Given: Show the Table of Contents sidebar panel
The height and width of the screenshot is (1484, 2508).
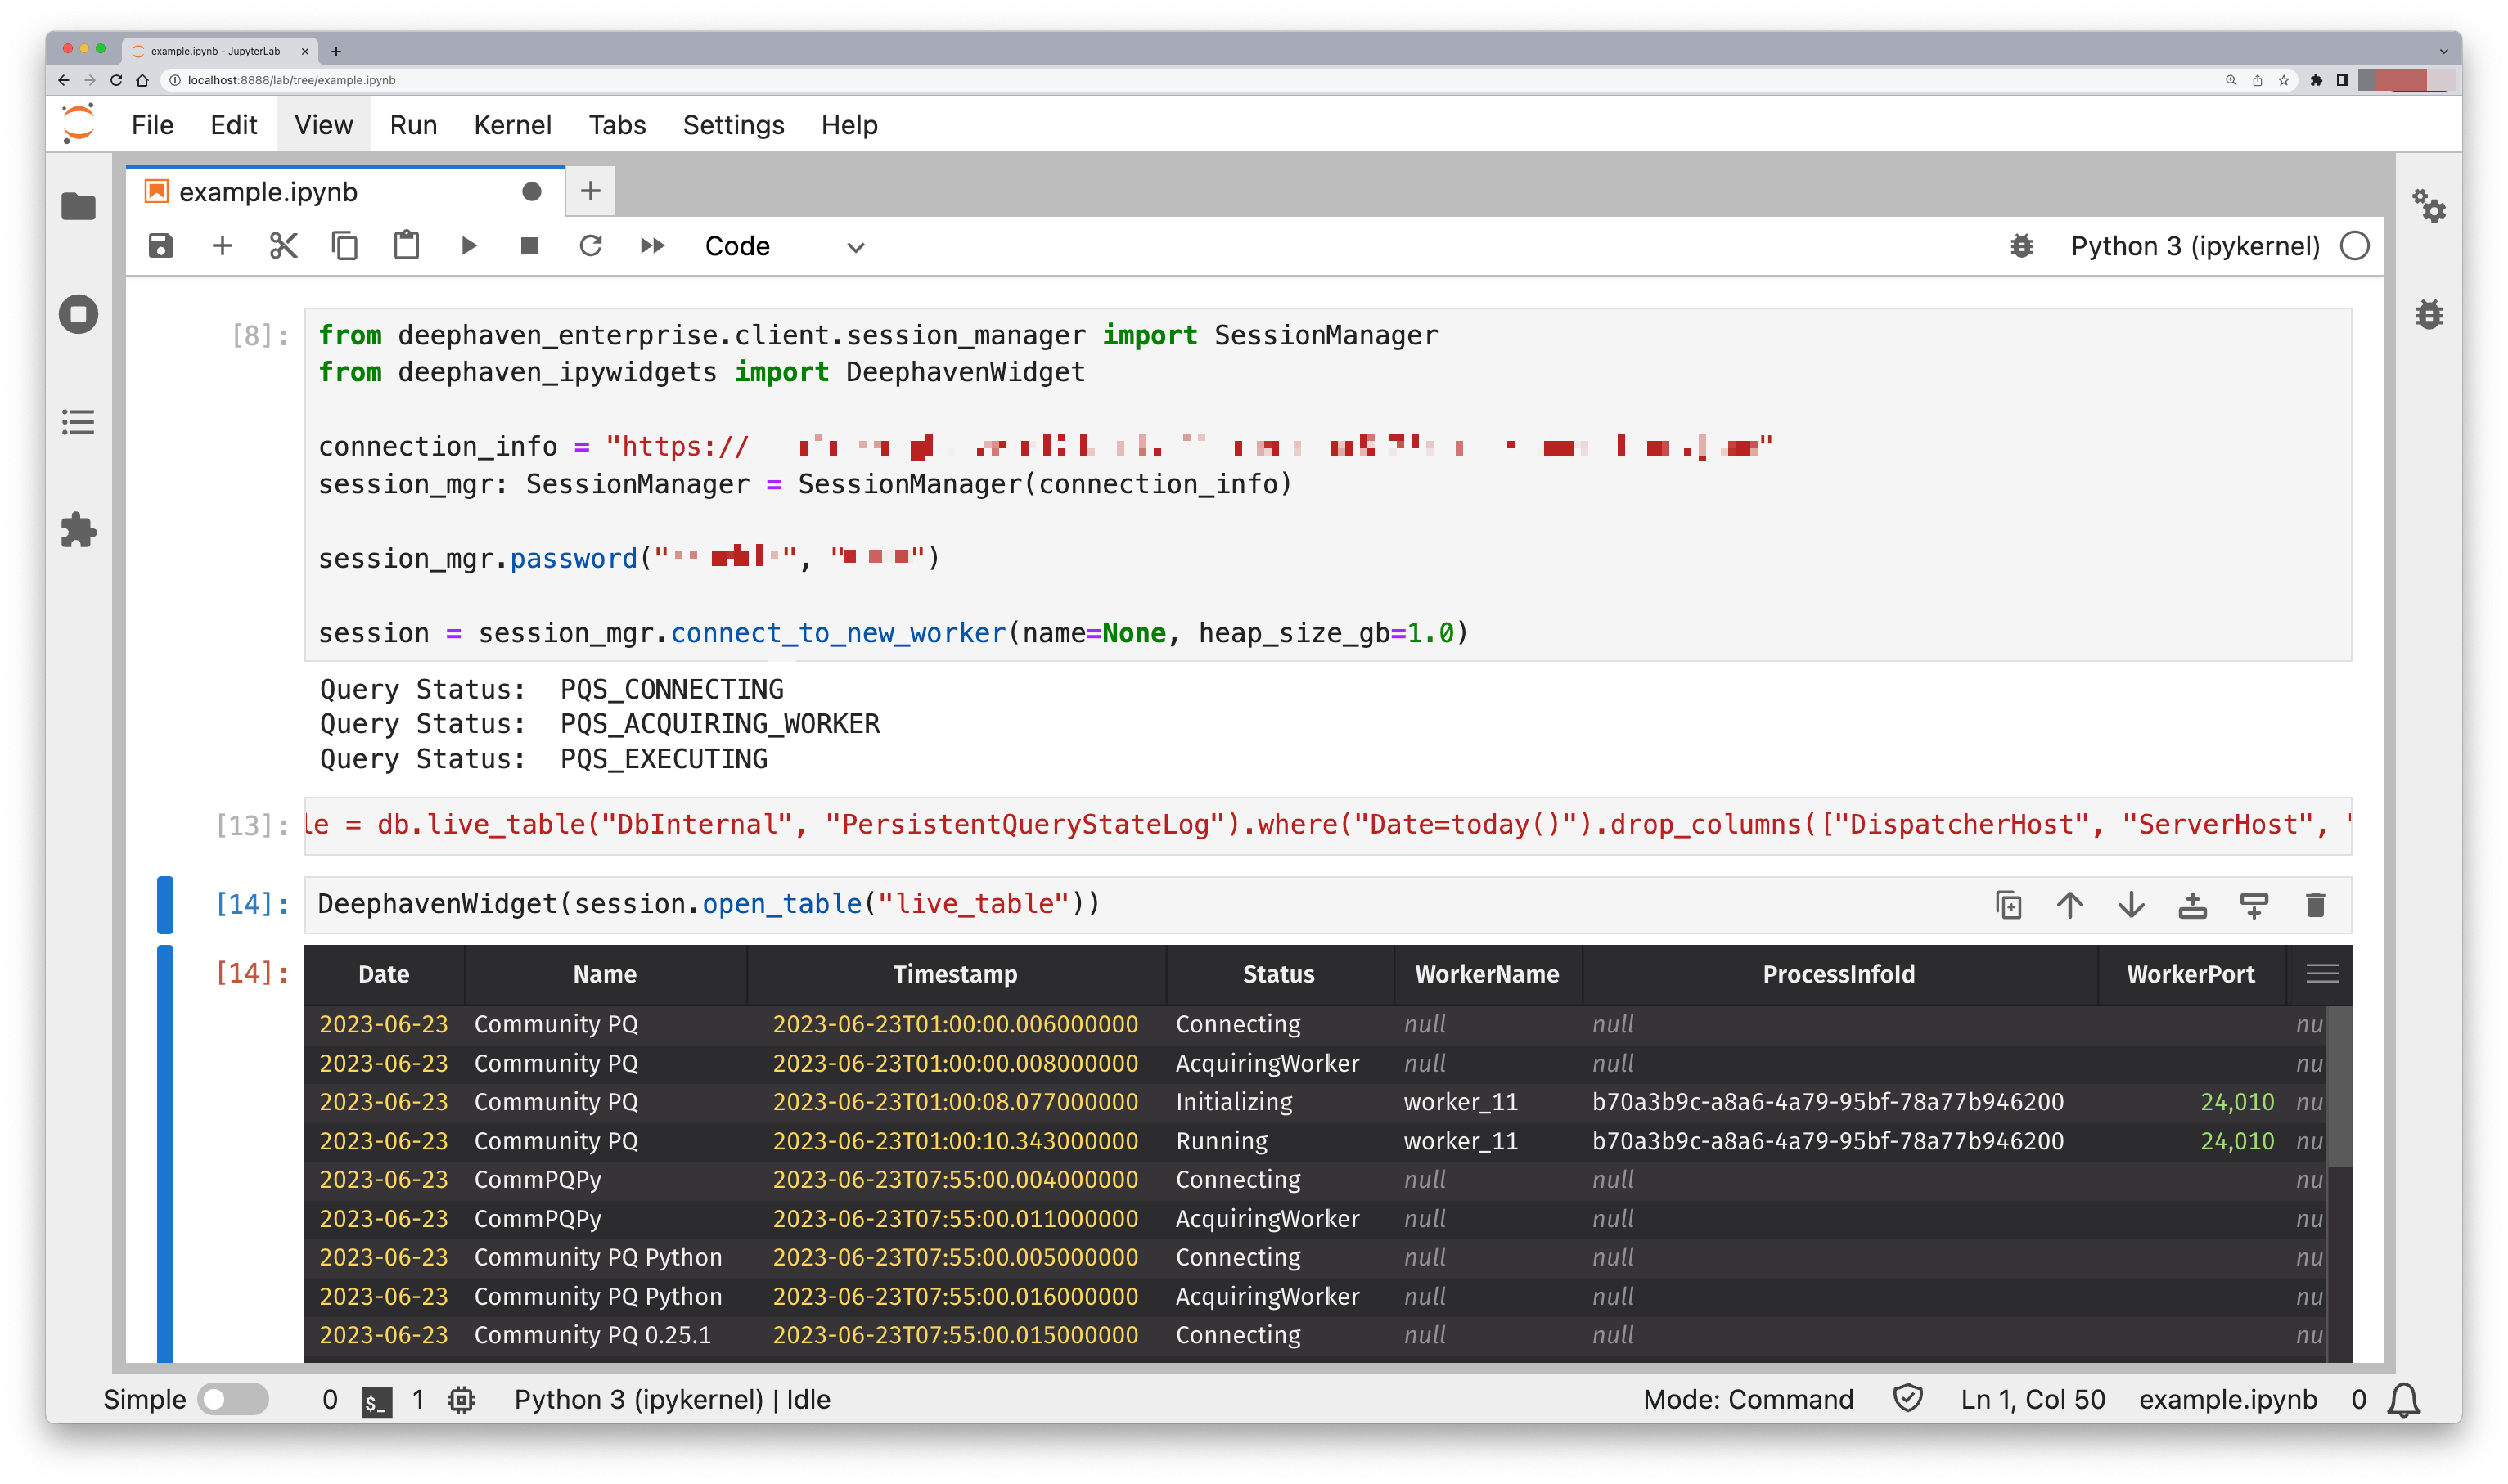Looking at the screenshot, I should tap(78, 422).
